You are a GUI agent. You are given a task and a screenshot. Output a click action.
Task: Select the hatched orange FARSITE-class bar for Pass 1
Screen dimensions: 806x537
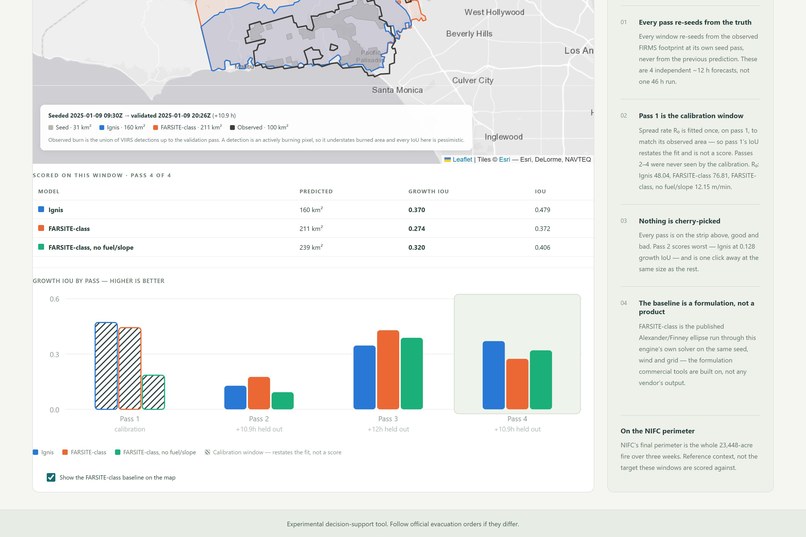[x=130, y=368]
